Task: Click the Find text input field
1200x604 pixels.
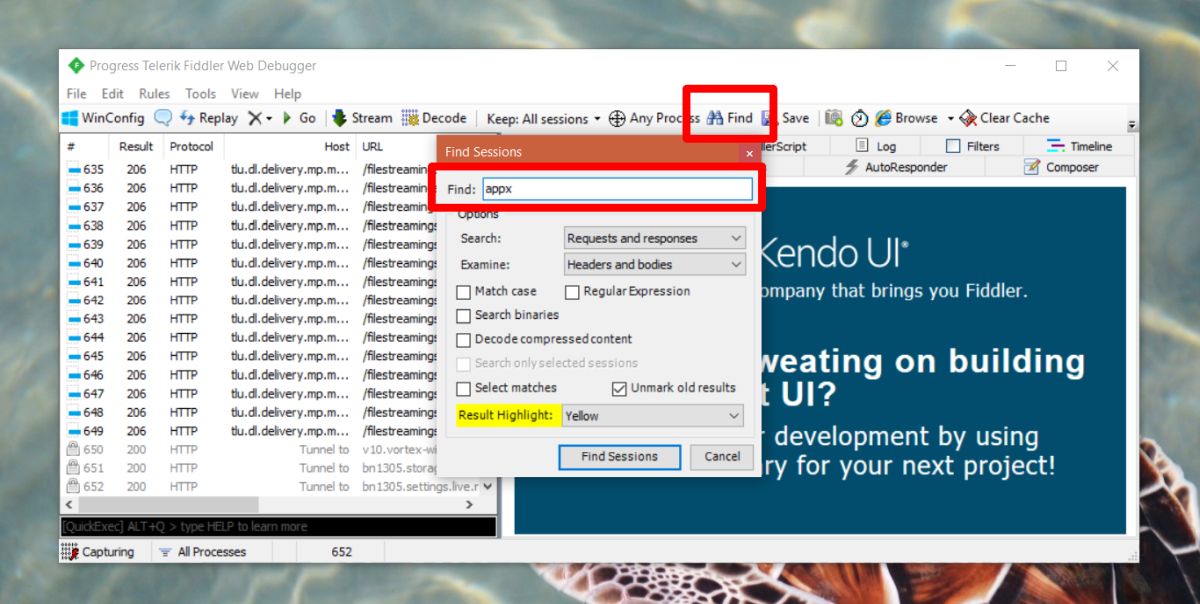Action: pyautogui.click(x=616, y=189)
